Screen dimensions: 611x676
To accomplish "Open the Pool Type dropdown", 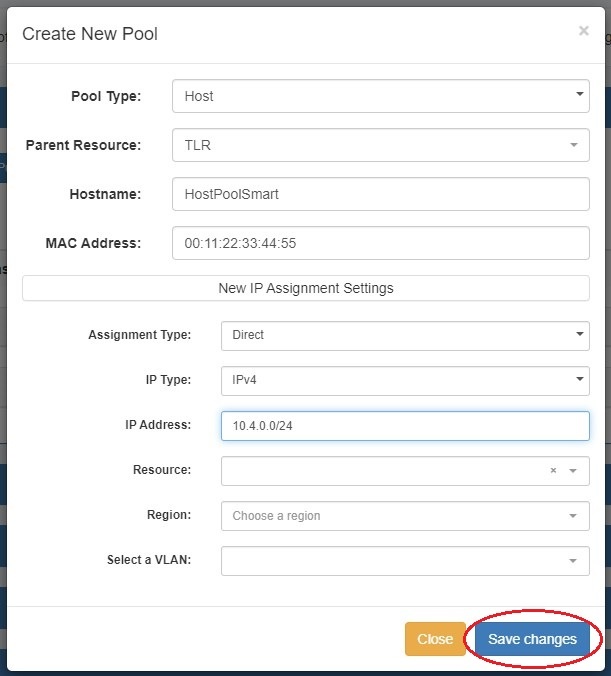I will (x=380, y=96).
